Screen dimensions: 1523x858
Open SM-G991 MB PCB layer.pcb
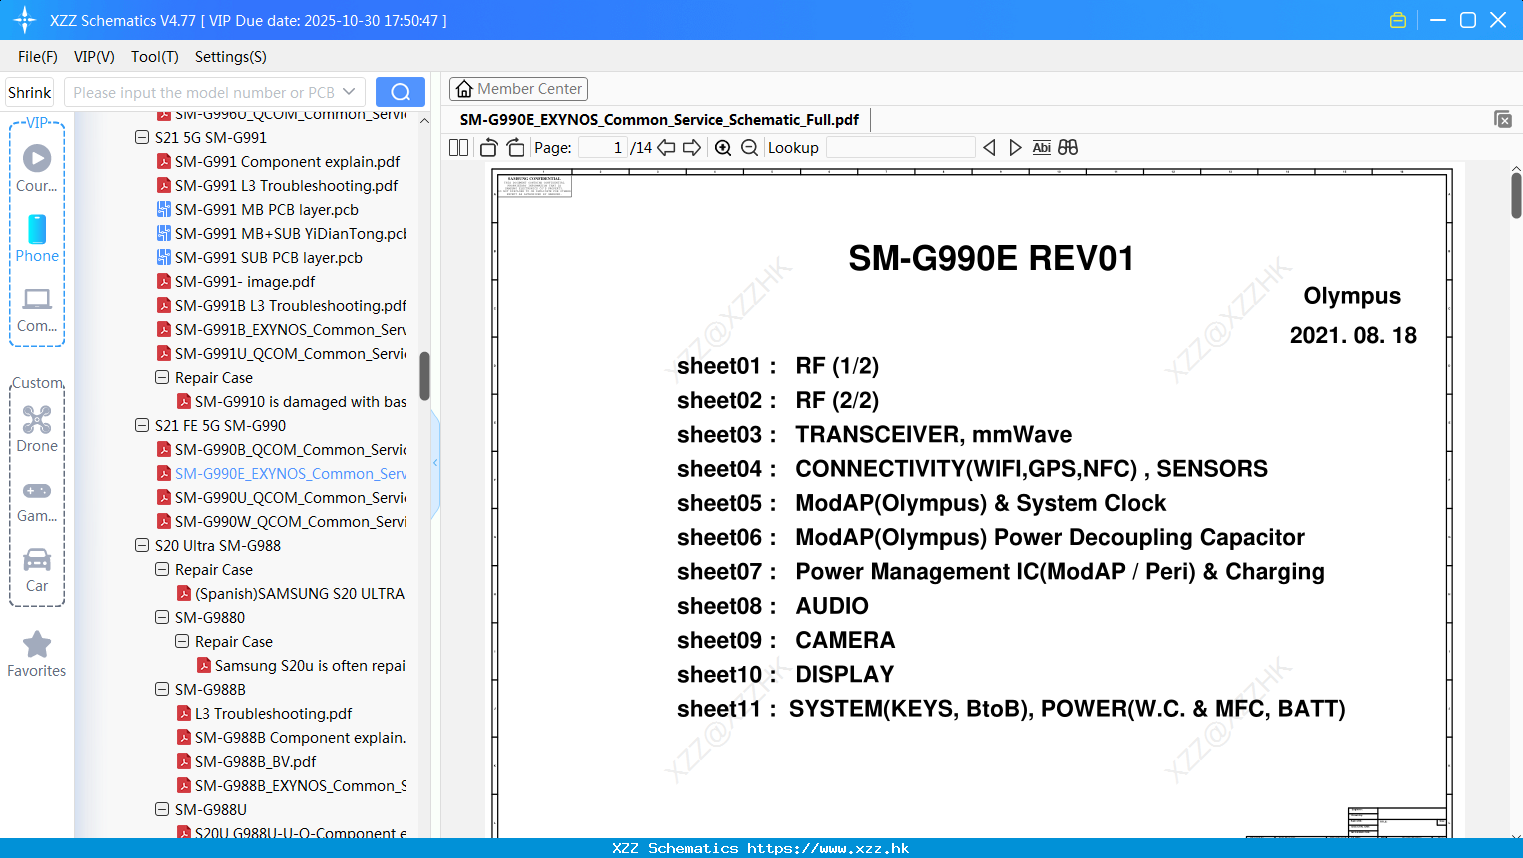tap(266, 209)
